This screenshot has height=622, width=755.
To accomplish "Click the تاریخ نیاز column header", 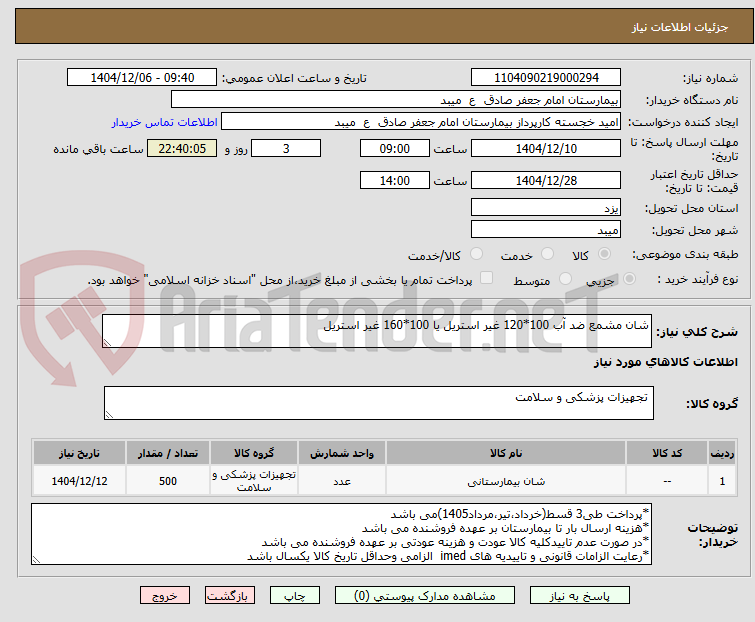I will 79,453.
